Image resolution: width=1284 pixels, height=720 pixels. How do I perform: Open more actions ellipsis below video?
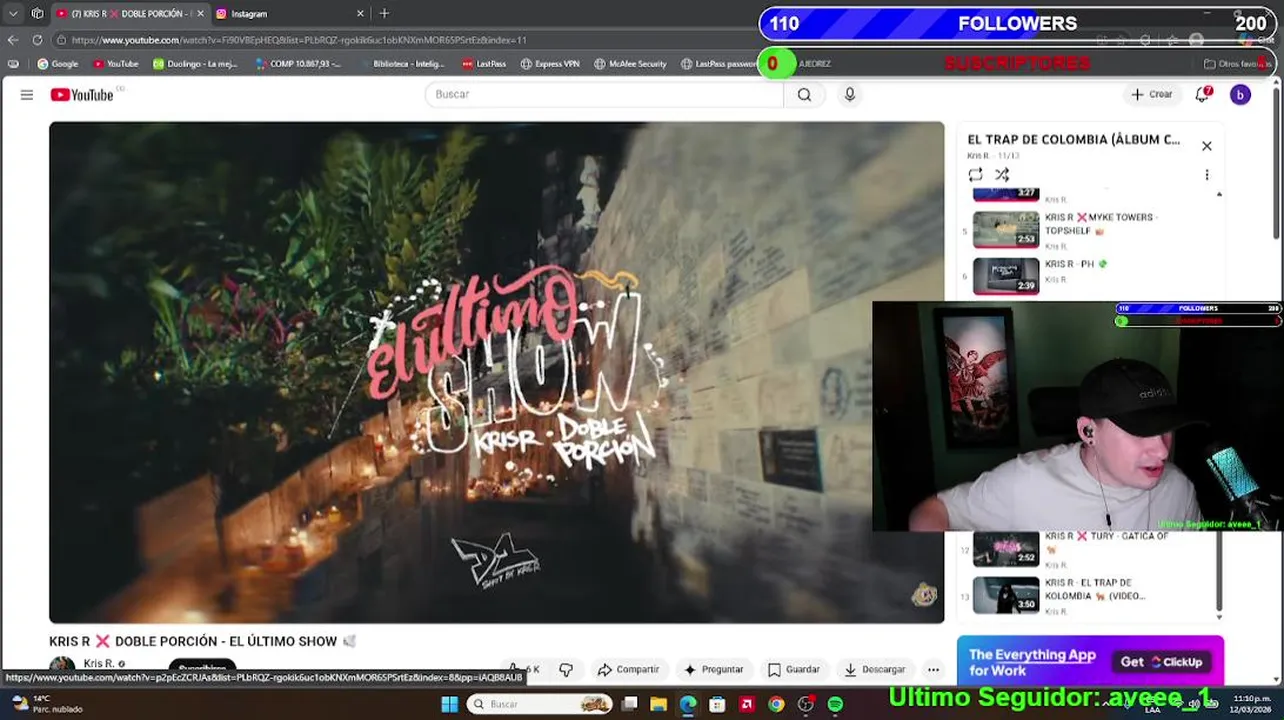tap(933, 669)
